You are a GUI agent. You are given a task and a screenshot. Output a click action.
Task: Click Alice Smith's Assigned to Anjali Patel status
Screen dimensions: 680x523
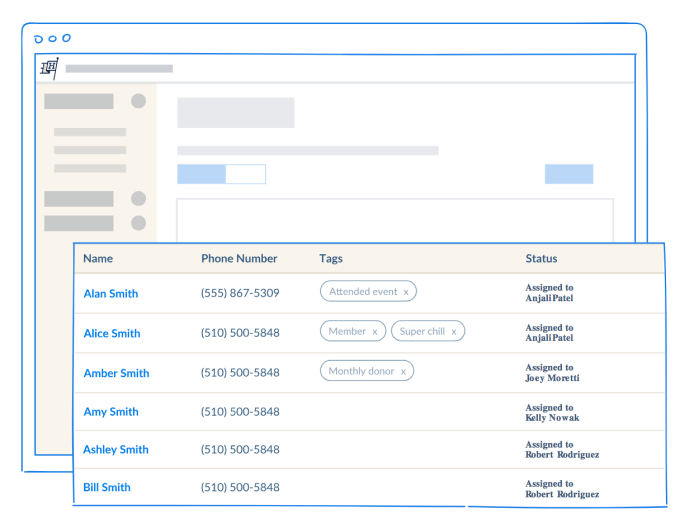[549, 333]
